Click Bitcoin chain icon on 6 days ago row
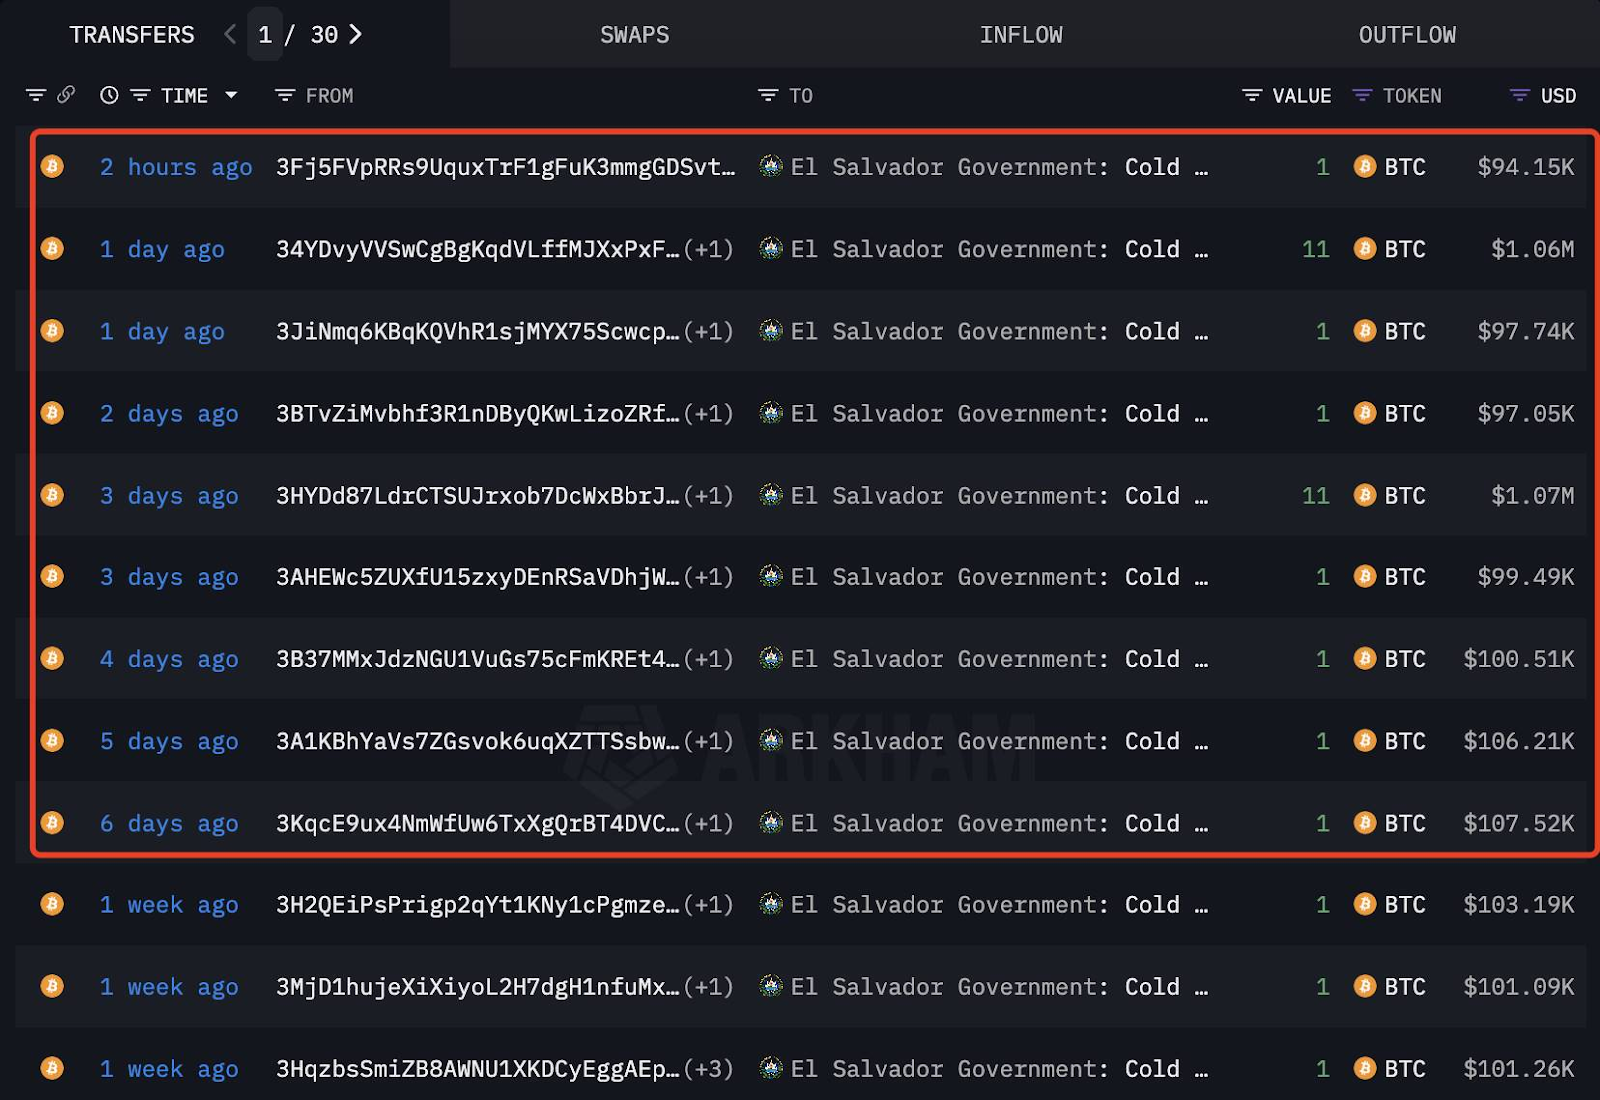1600x1100 pixels. click(x=52, y=822)
